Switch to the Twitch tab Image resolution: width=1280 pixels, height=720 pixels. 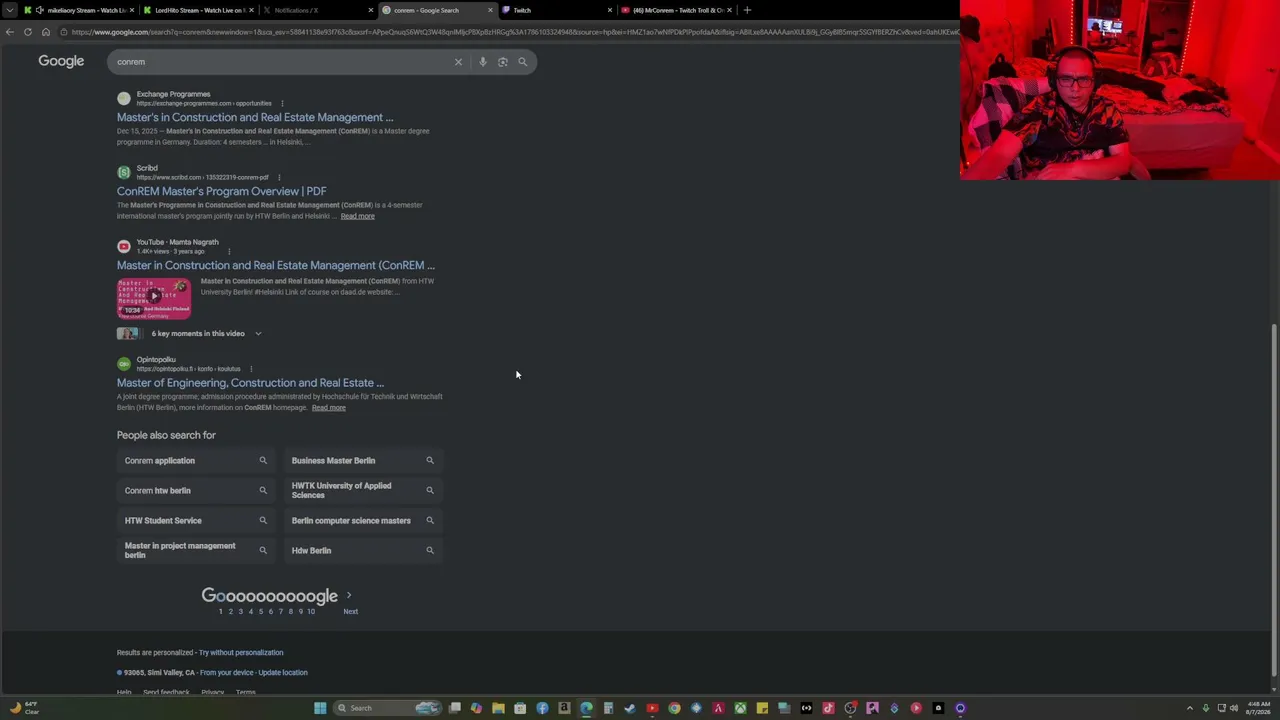pyautogui.click(x=555, y=10)
